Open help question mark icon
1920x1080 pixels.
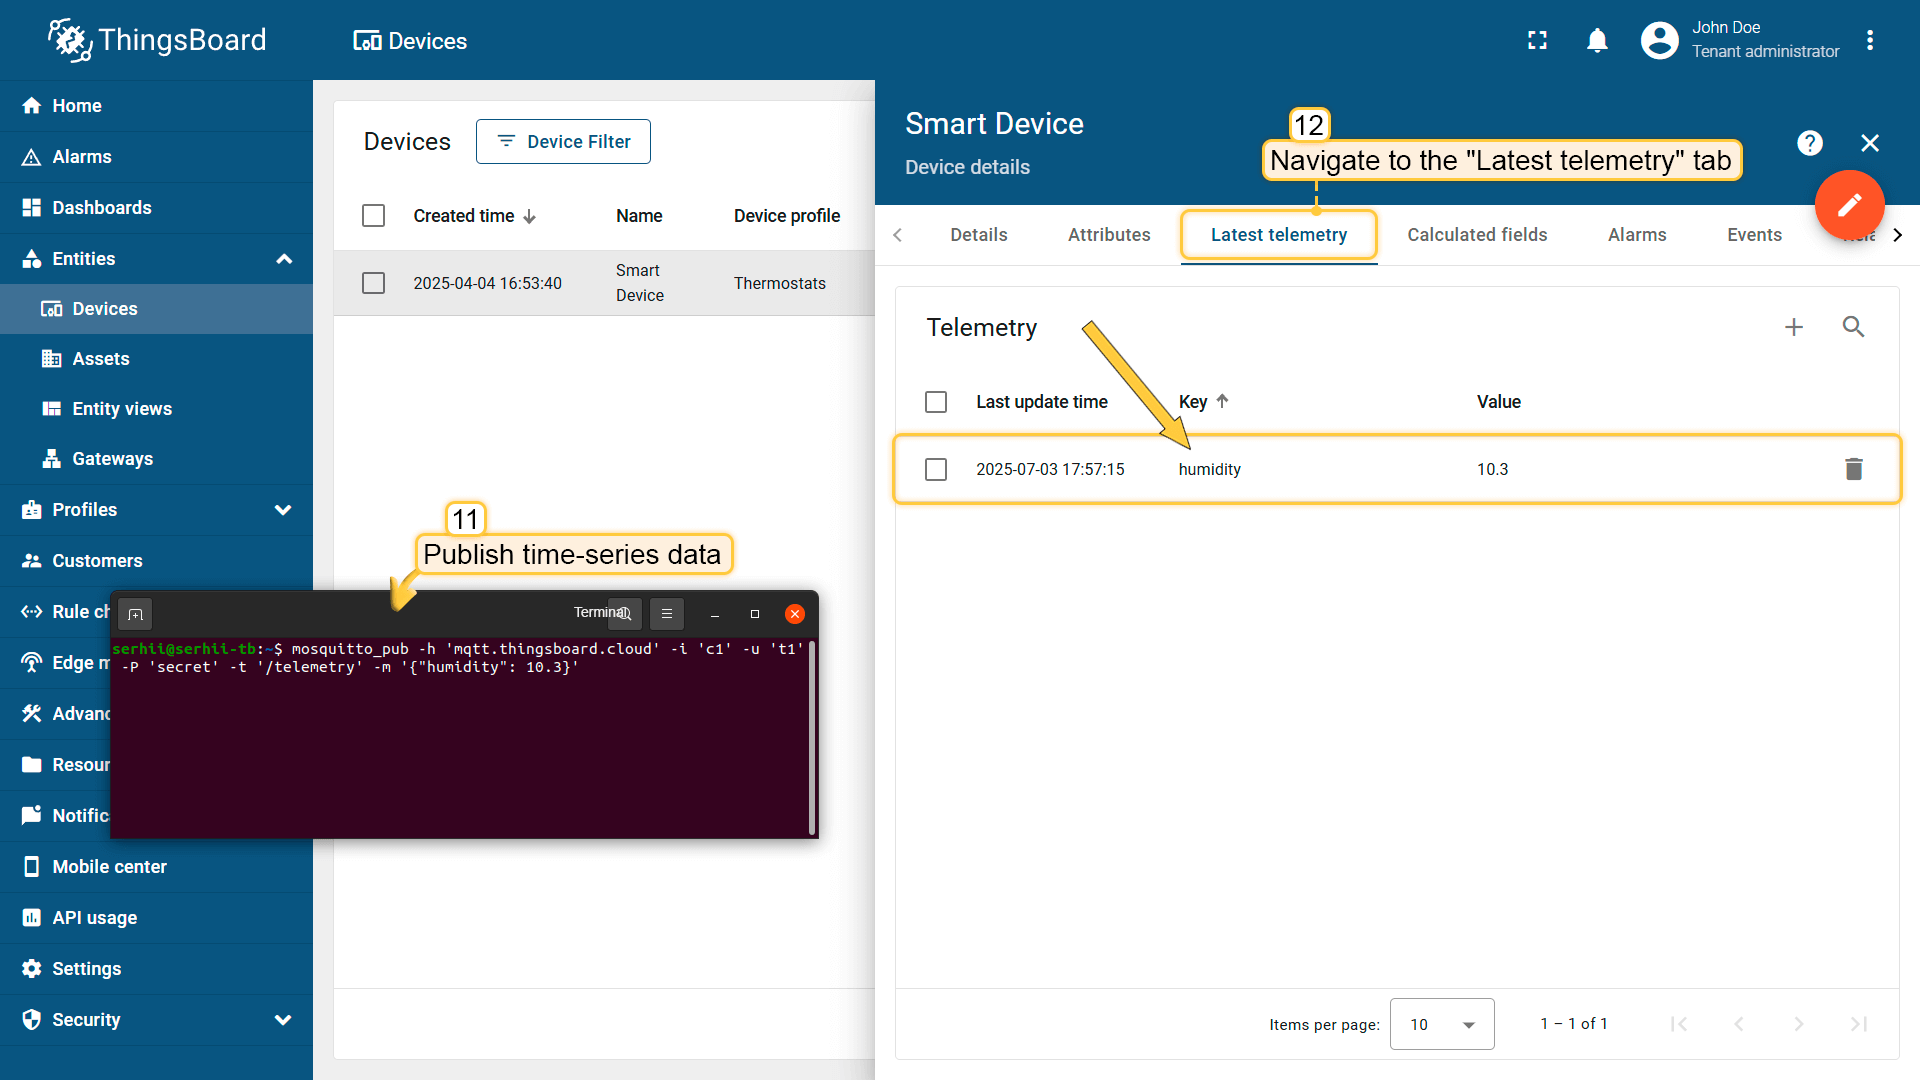click(x=1809, y=143)
